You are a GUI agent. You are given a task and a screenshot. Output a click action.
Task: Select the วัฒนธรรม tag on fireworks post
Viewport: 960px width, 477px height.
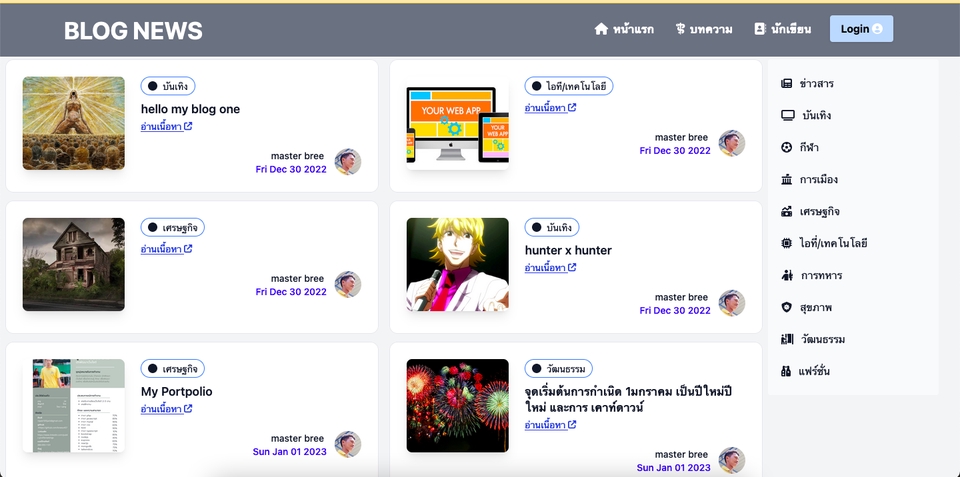tap(558, 369)
